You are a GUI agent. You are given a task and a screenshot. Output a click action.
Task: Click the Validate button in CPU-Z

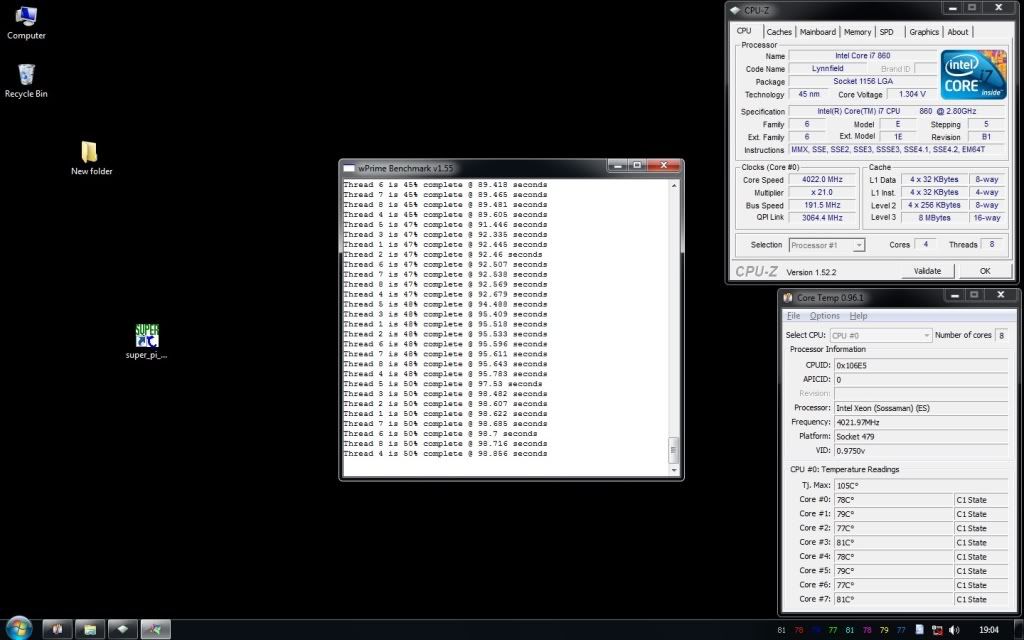(x=927, y=271)
